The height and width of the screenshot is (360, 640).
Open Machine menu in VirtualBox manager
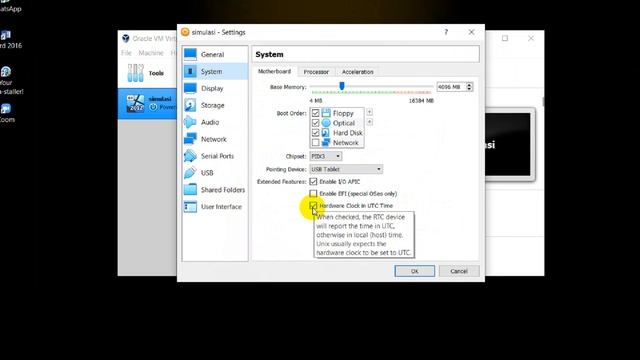pyautogui.click(x=151, y=53)
